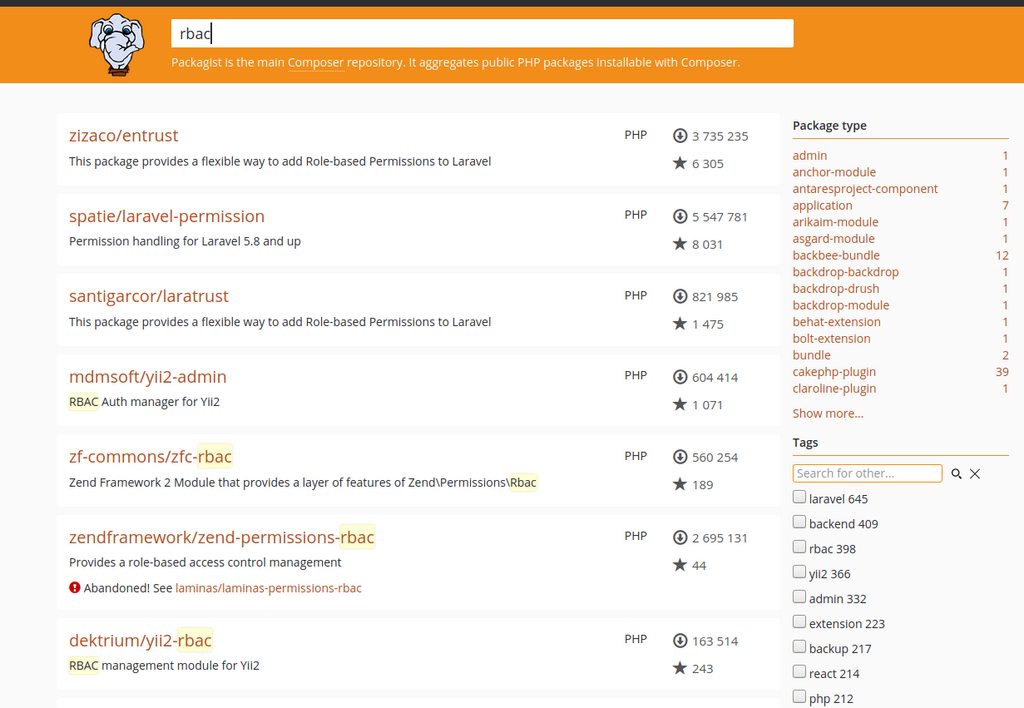This screenshot has width=1024, height=708.
Task: Filter by admin package type
Action: [810, 155]
